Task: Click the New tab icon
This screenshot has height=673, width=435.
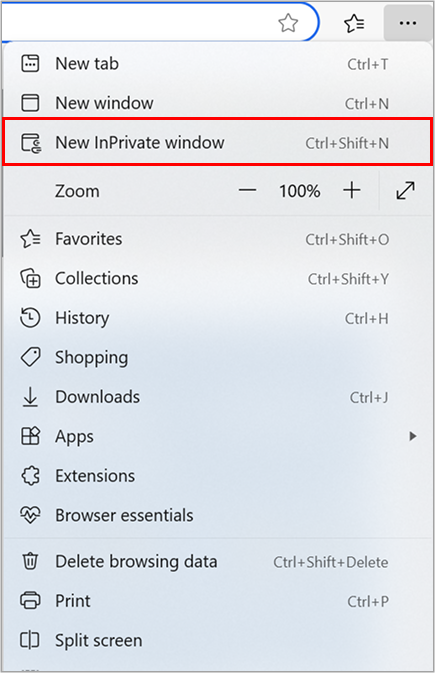Action: [x=30, y=64]
